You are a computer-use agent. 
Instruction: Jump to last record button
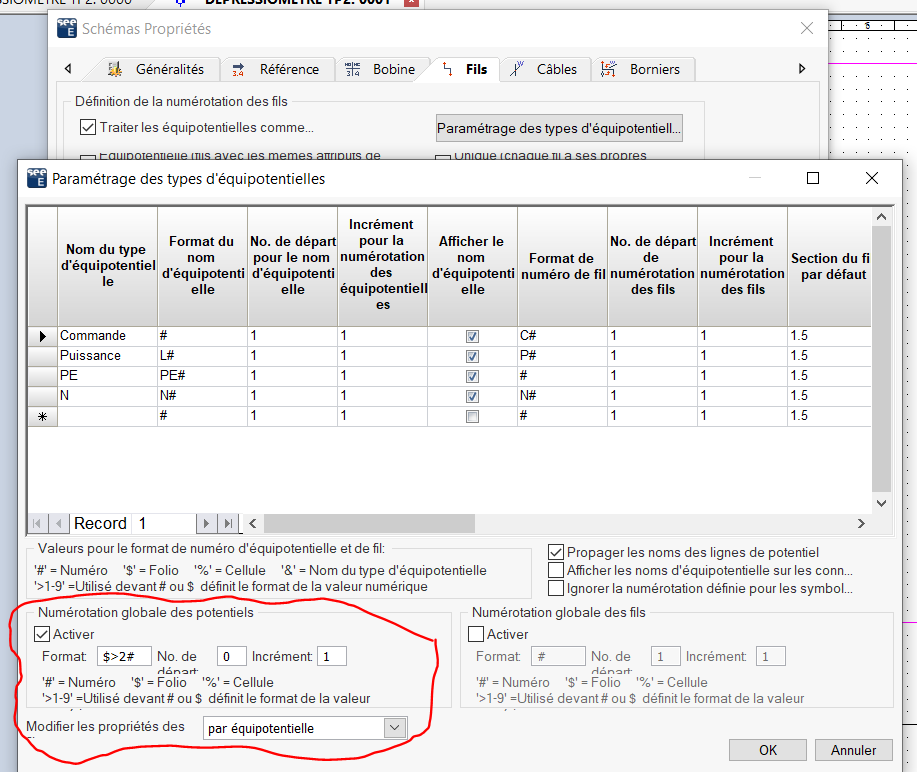tap(229, 523)
